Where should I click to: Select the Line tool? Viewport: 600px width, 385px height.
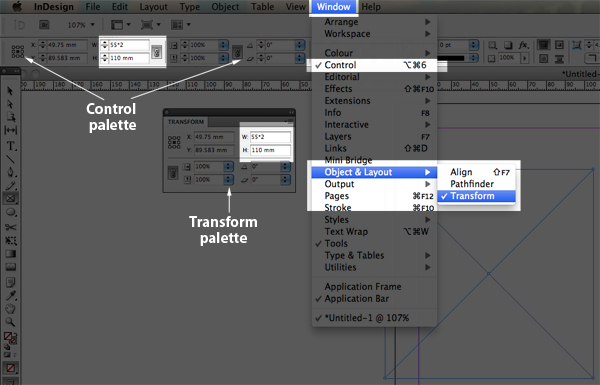point(10,159)
